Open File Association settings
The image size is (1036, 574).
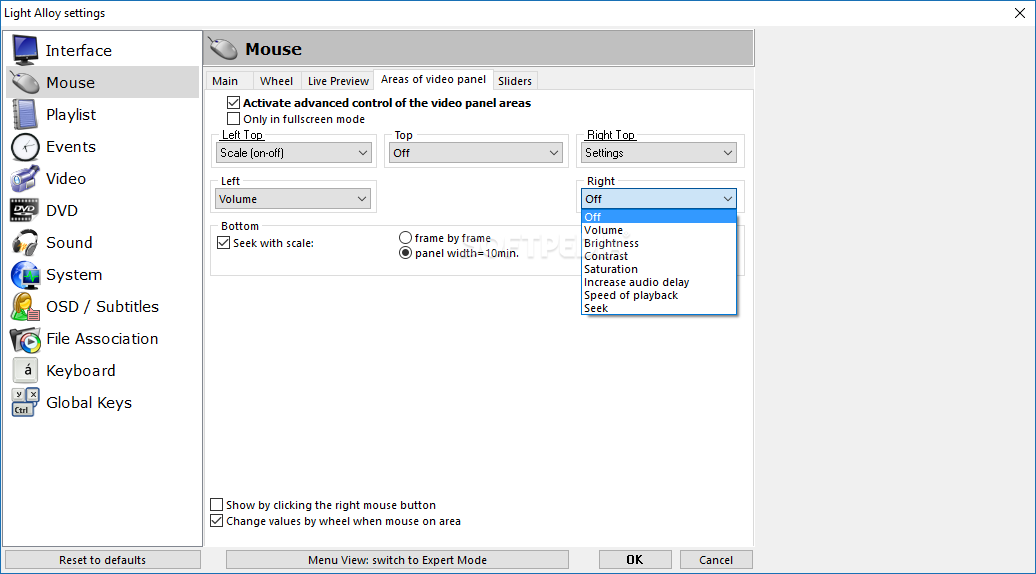(x=103, y=339)
